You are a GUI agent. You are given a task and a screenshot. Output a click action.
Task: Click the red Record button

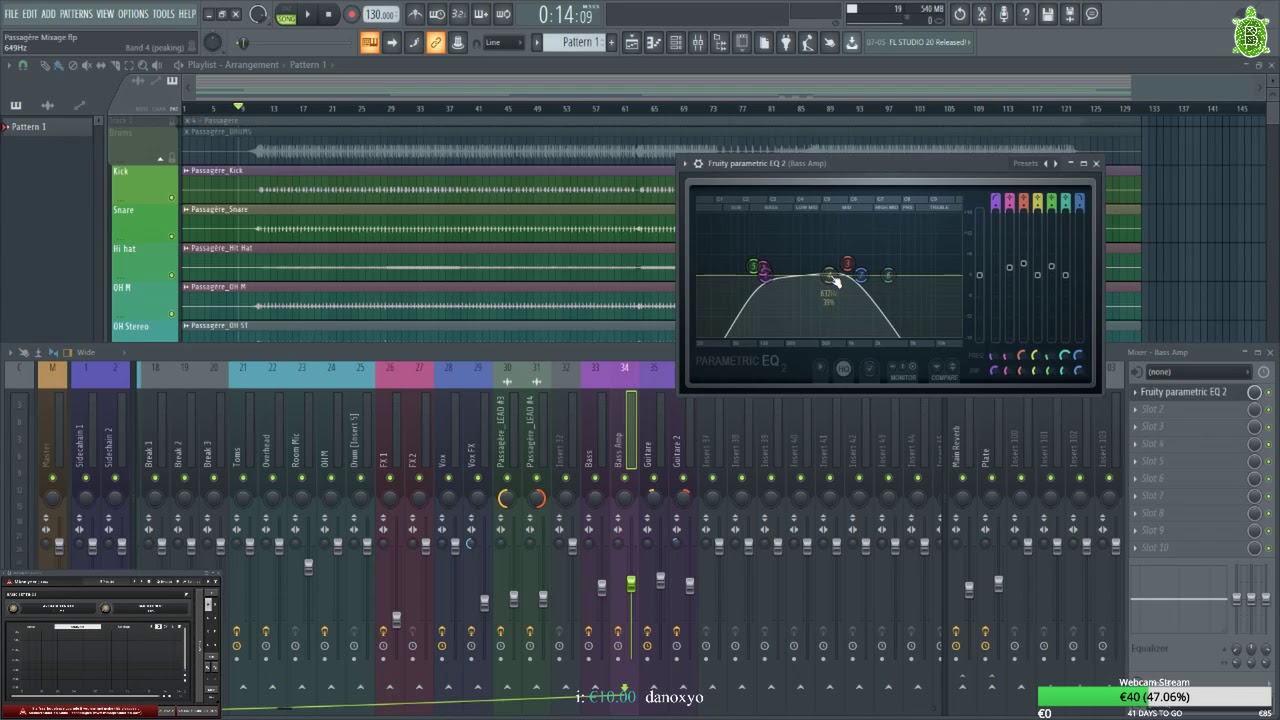(x=351, y=15)
